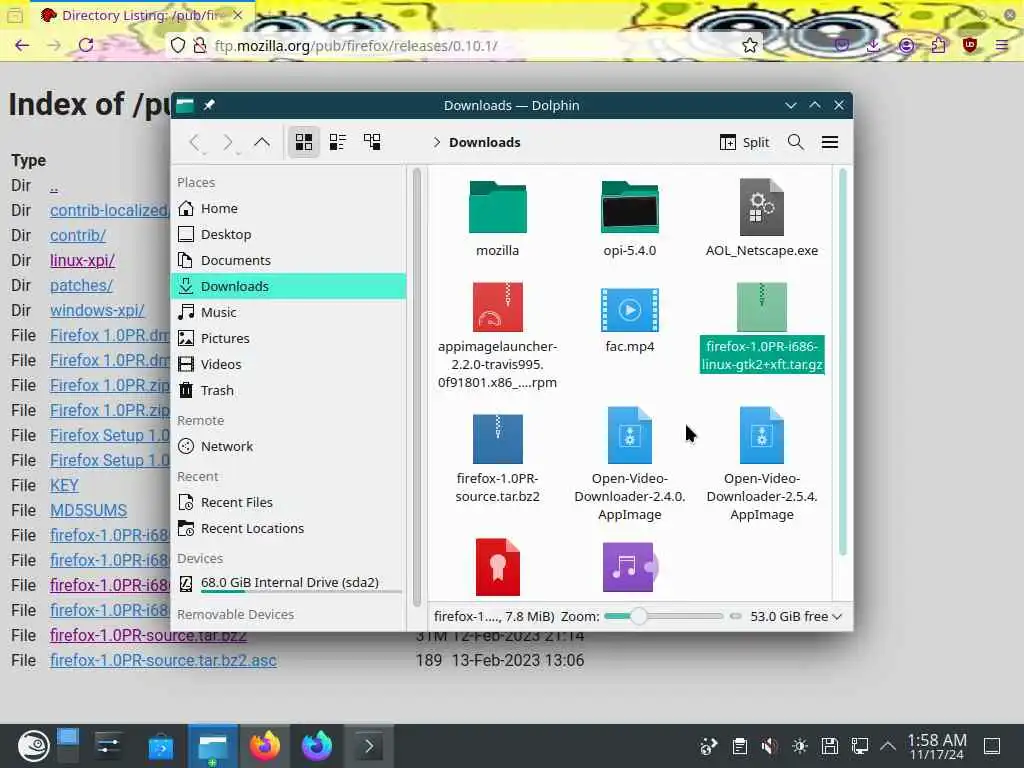Select the red certificate file icon
The width and height of the screenshot is (1024, 768).
pyautogui.click(x=498, y=567)
